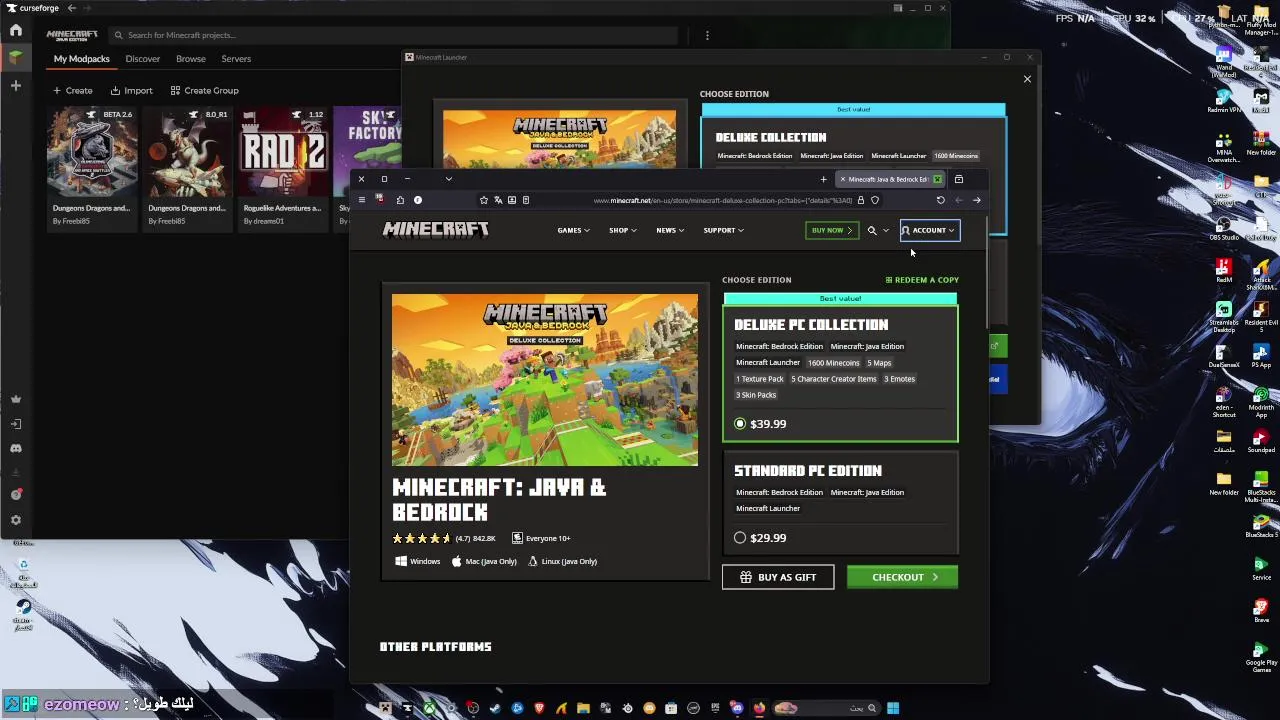This screenshot has height=720, width=1280.
Task: Create a new modpack with Create button
Action: [73, 91]
